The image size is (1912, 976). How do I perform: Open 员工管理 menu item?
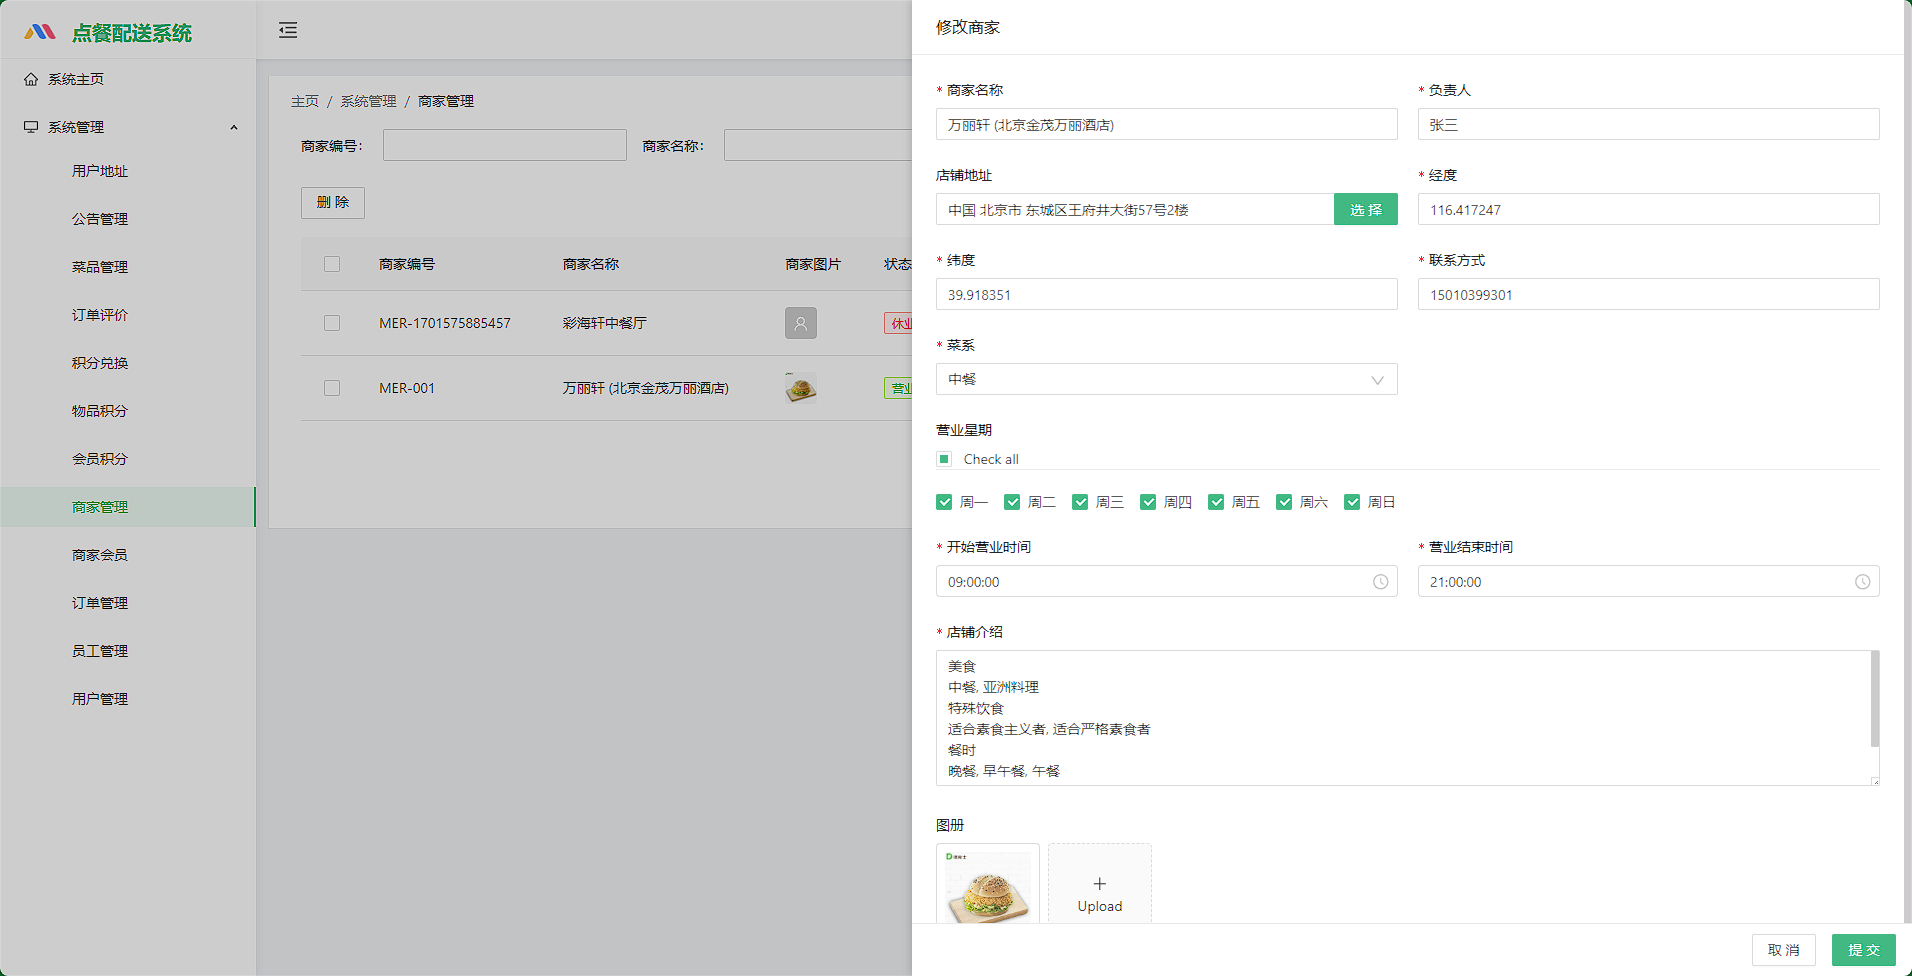point(128,651)
